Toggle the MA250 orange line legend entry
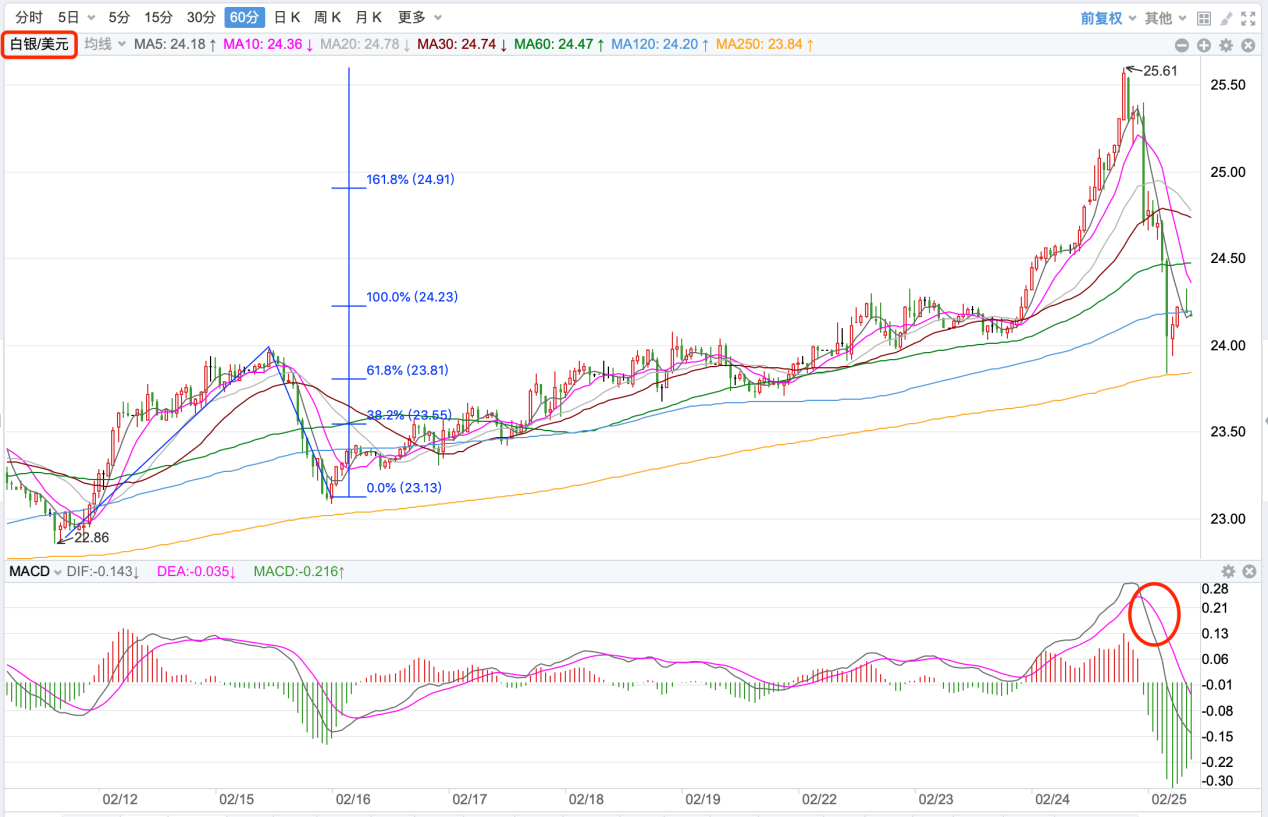This screenshot has width=1268, height=817. click(764, 45)
